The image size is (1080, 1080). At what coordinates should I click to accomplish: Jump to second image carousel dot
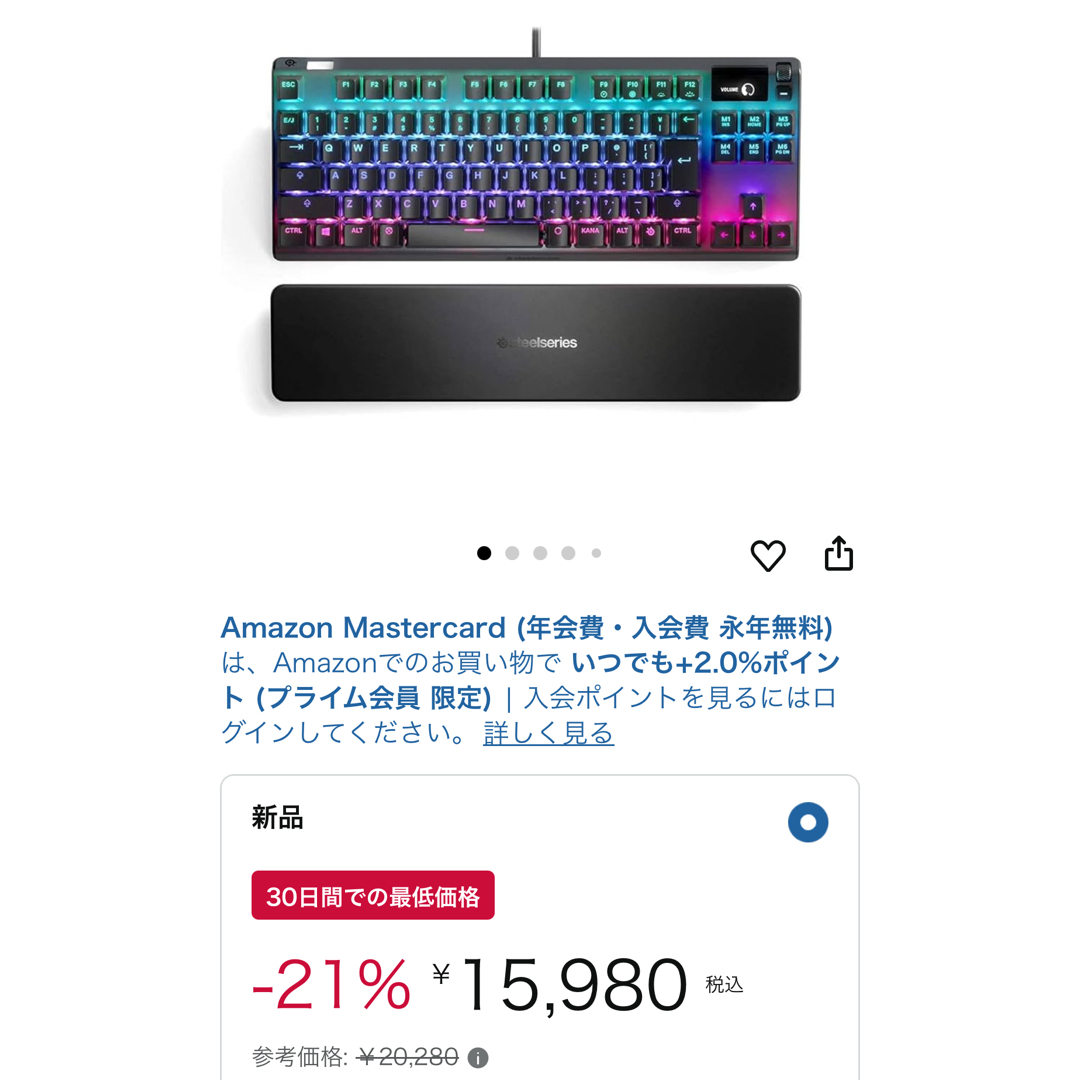click(x=512, y=553)
